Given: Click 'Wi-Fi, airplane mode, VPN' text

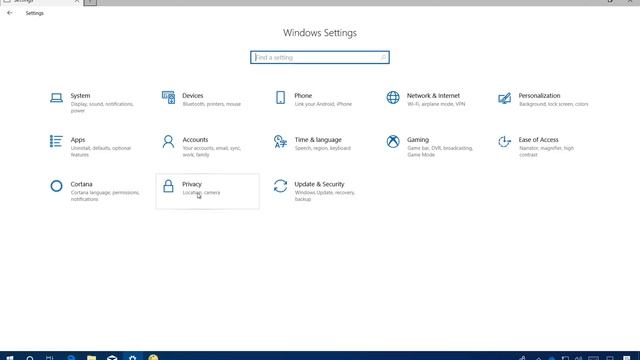Looking at the screenshot, I should [x=436, y=104].
